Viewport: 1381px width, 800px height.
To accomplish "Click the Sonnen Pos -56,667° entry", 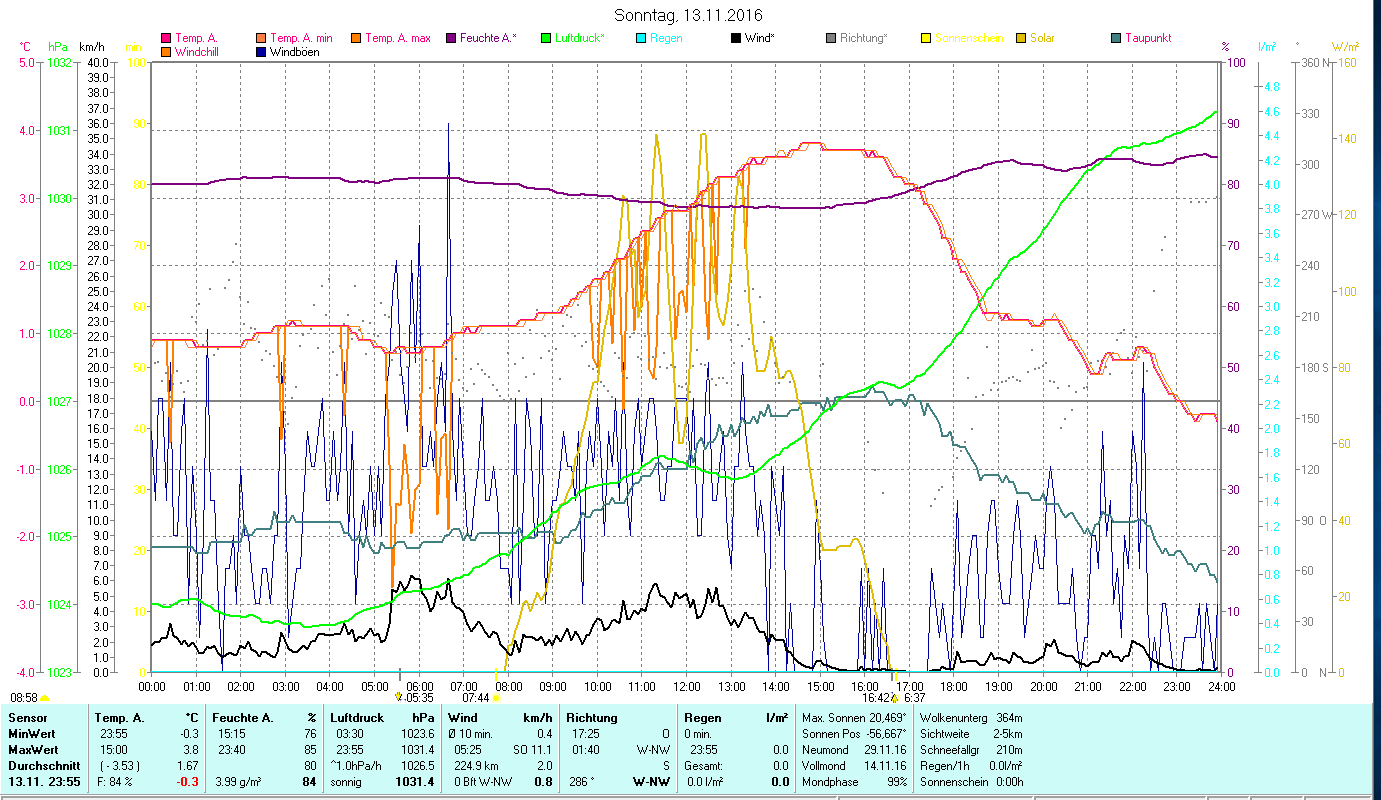I will [854, 734].
